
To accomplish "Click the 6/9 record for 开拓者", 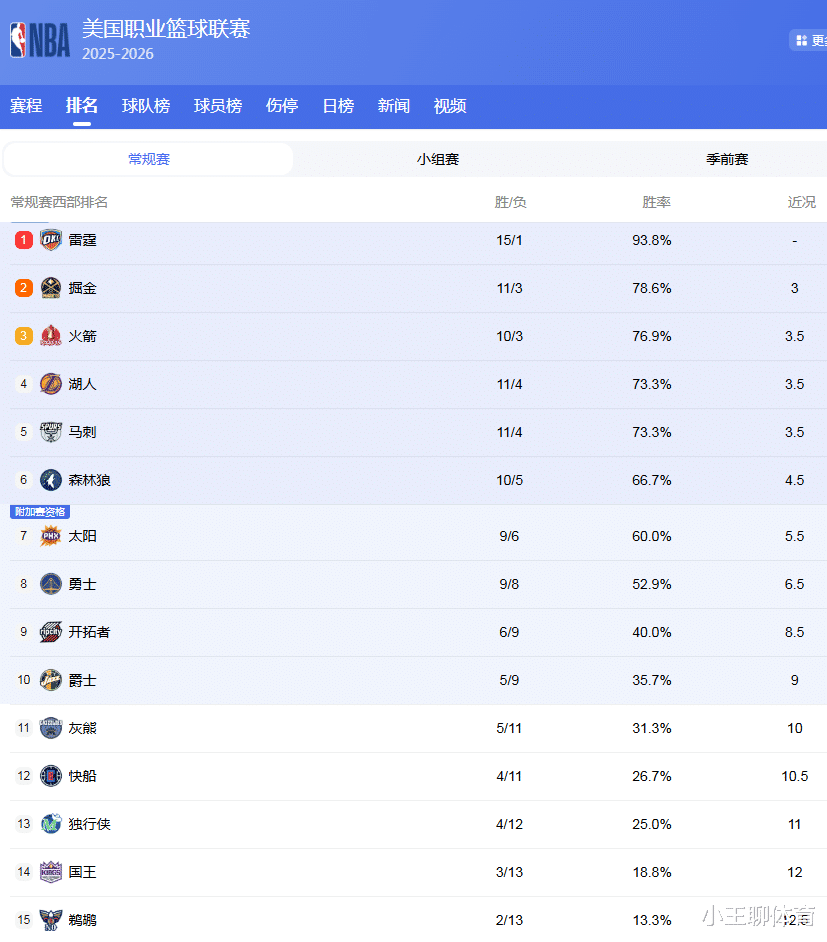I will (509, 633).
